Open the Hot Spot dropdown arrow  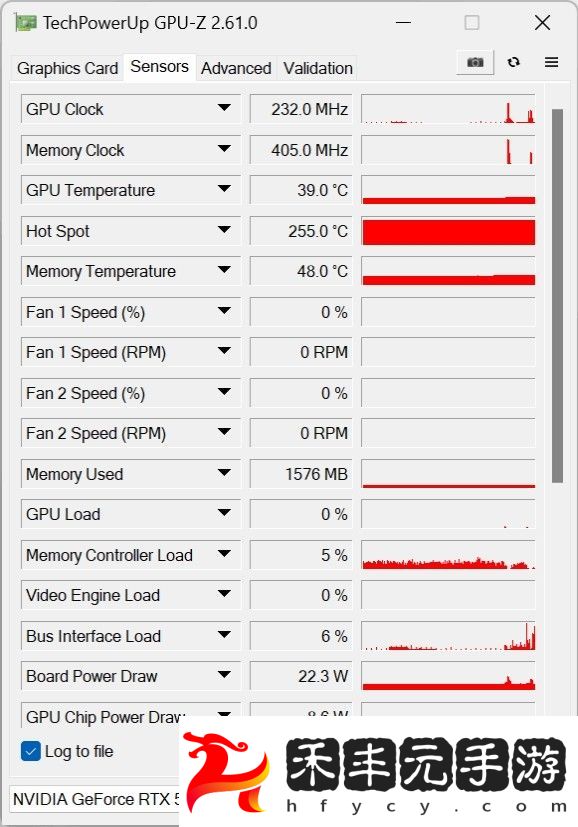click(224, 230)
